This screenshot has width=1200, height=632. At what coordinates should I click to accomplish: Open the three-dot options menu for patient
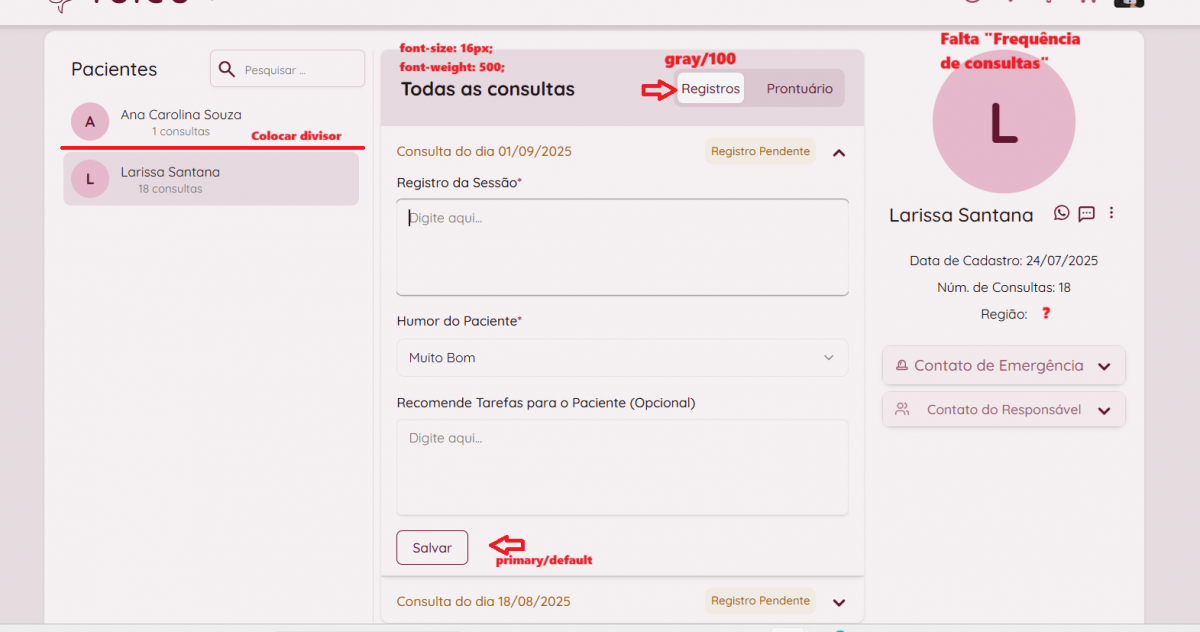coord(1111,213)
